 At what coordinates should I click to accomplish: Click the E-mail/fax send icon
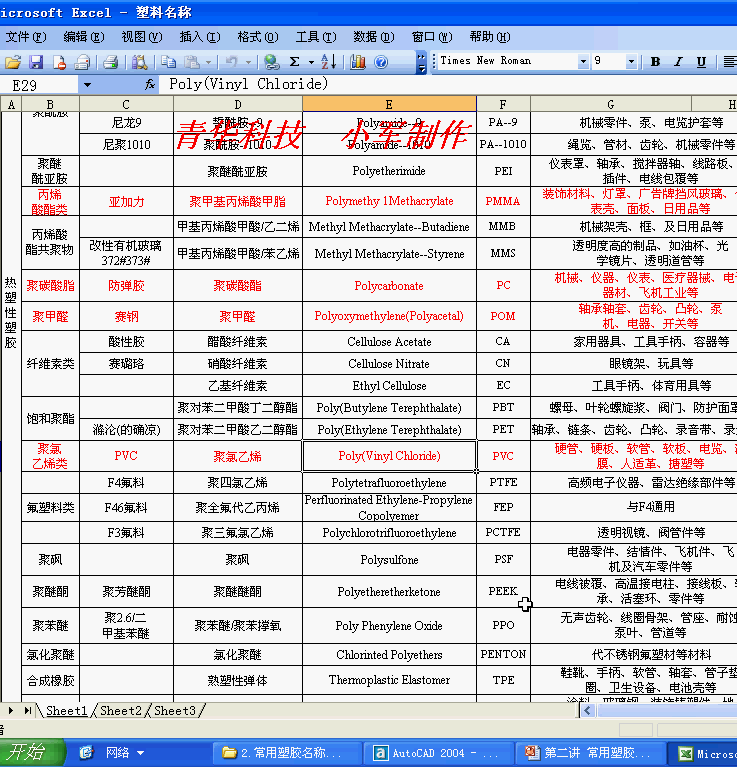(82, 62)
